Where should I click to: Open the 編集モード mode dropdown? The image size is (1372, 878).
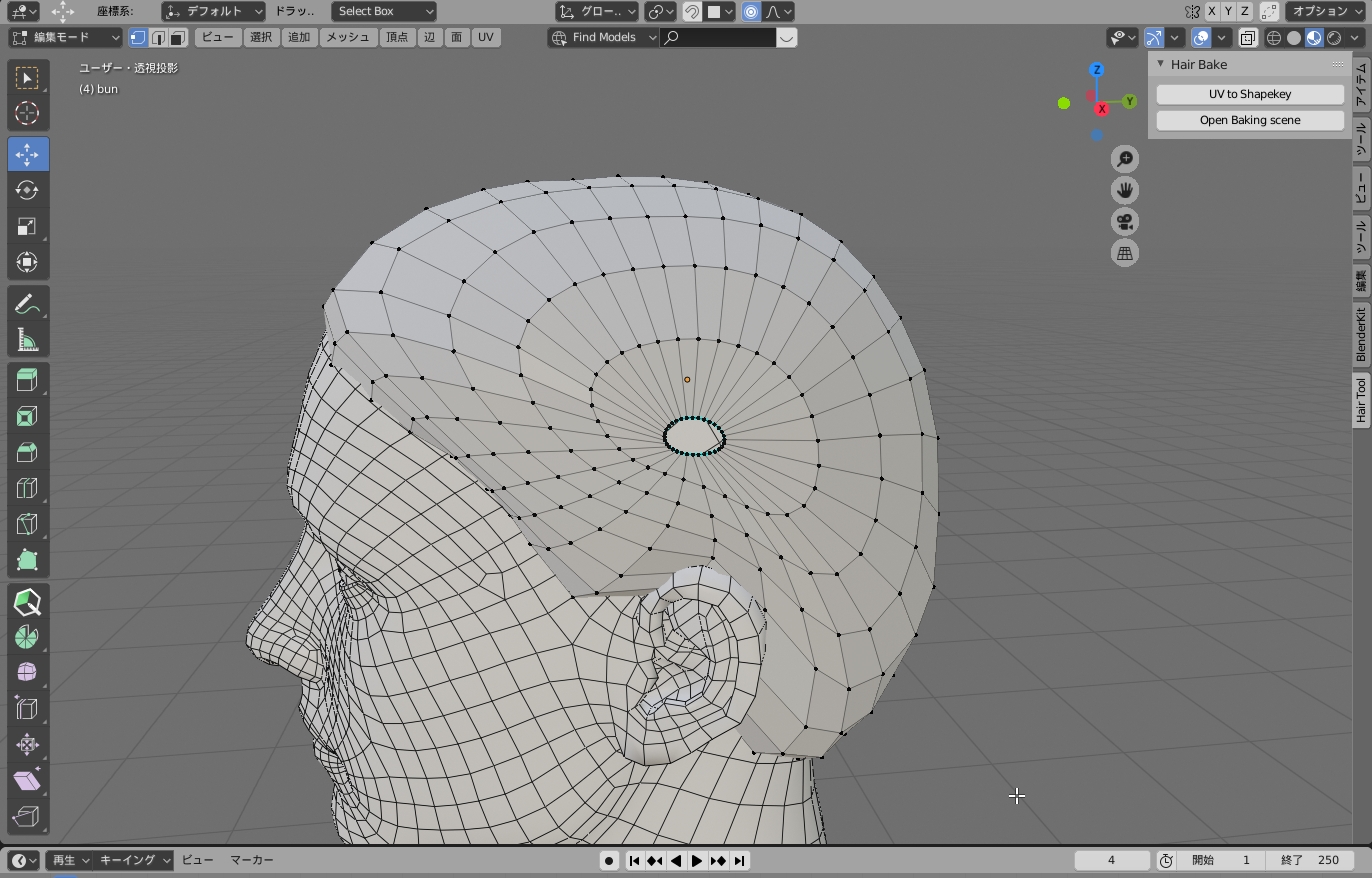(66, 38)
